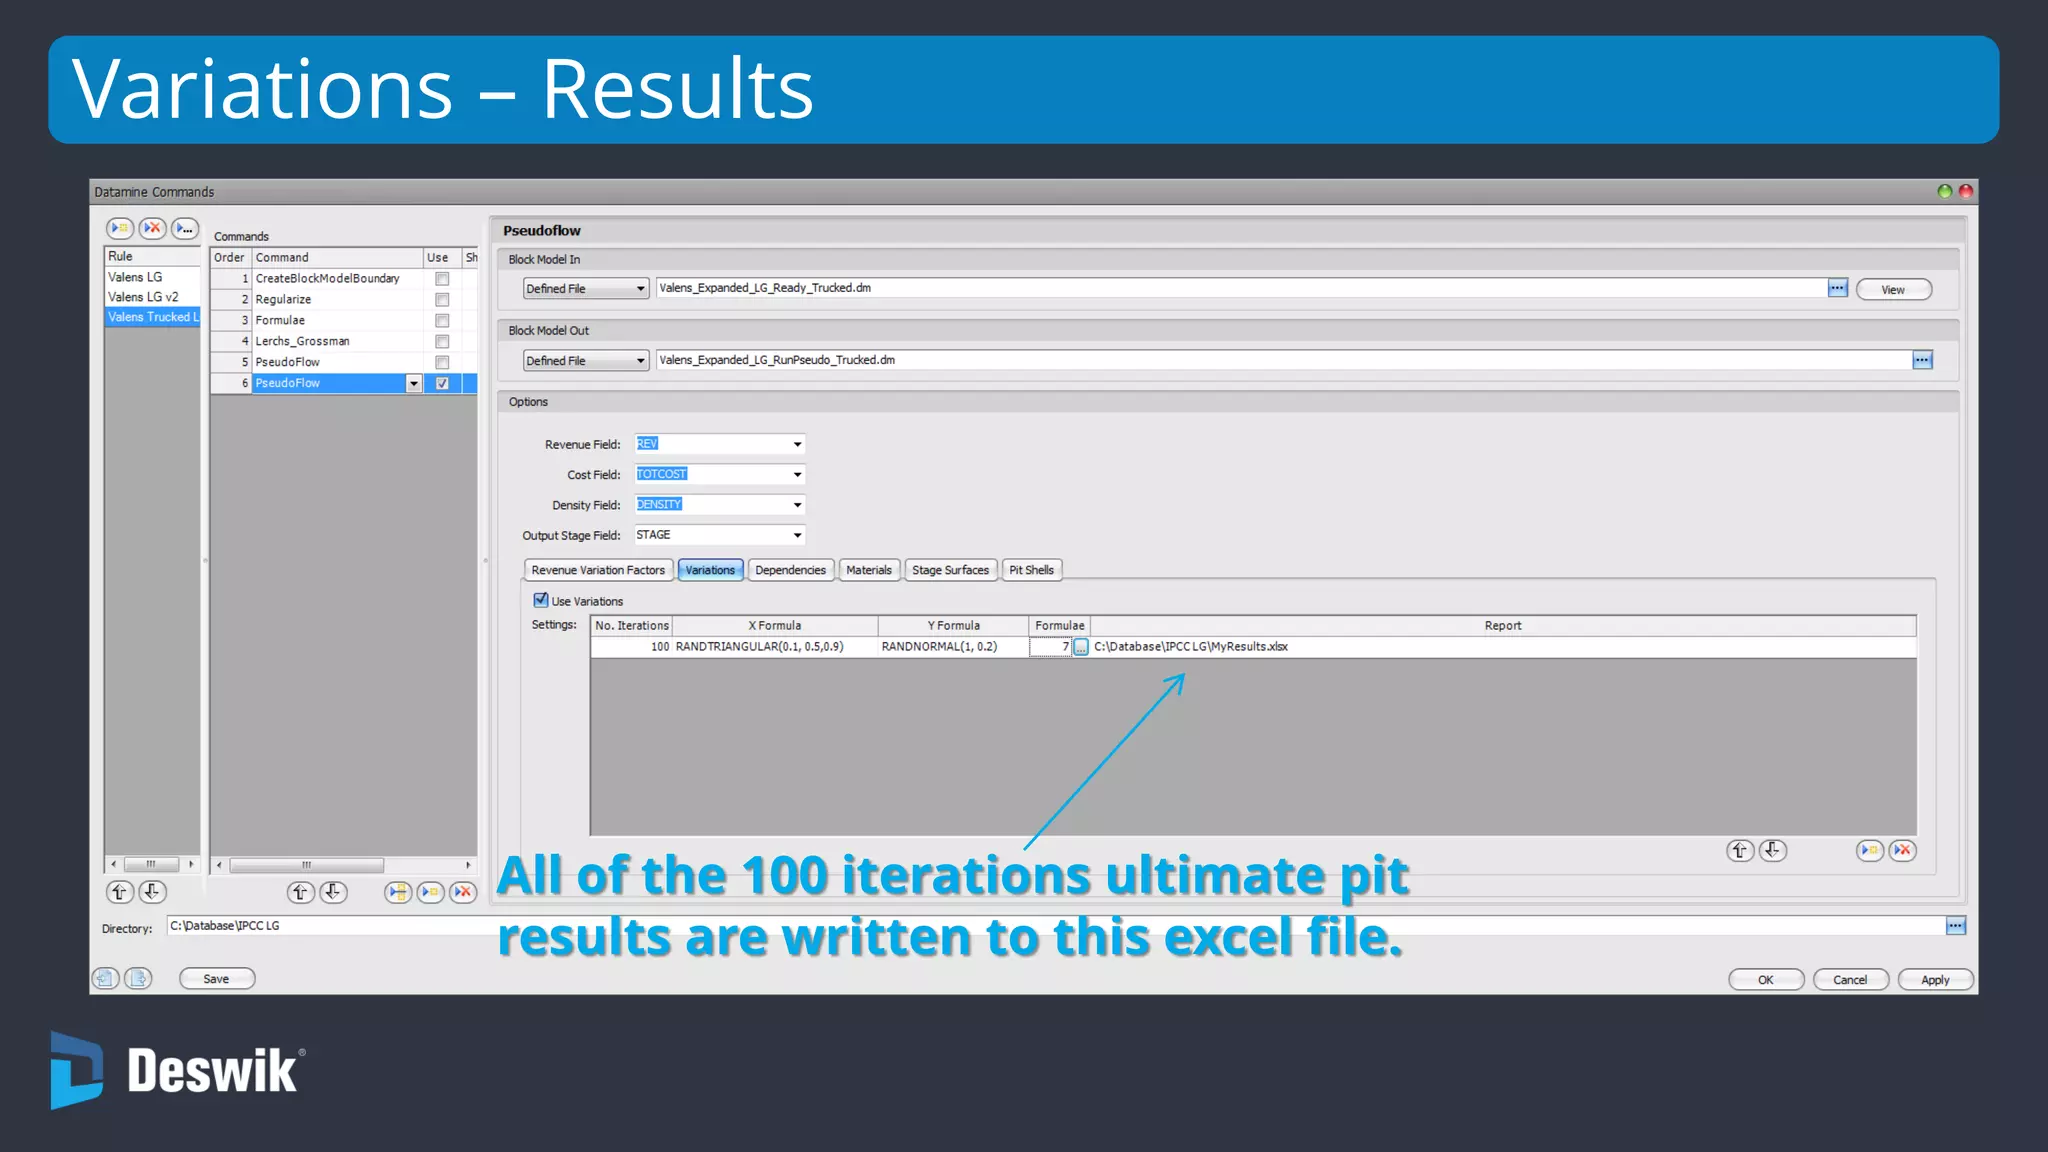Select the Variations tab

tap(710, 570)
